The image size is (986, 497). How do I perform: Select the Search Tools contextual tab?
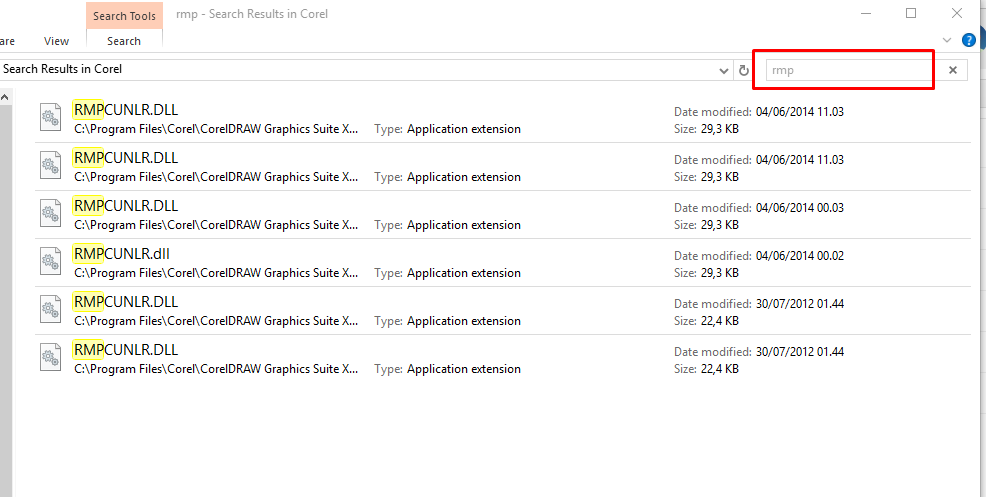[x=124, y=16]
